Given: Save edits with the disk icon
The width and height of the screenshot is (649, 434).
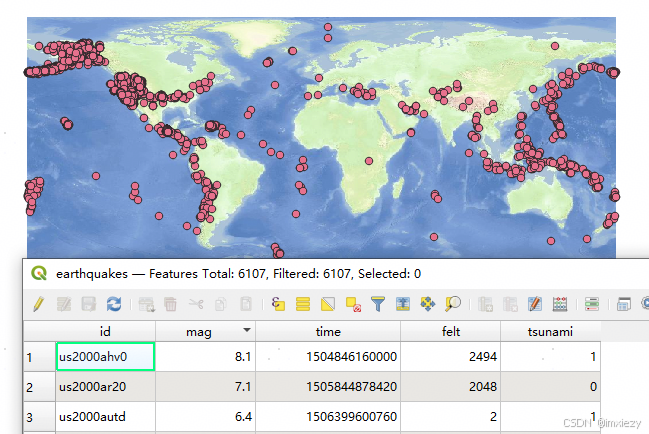Looking at the screenshot, I should [89, 304].
